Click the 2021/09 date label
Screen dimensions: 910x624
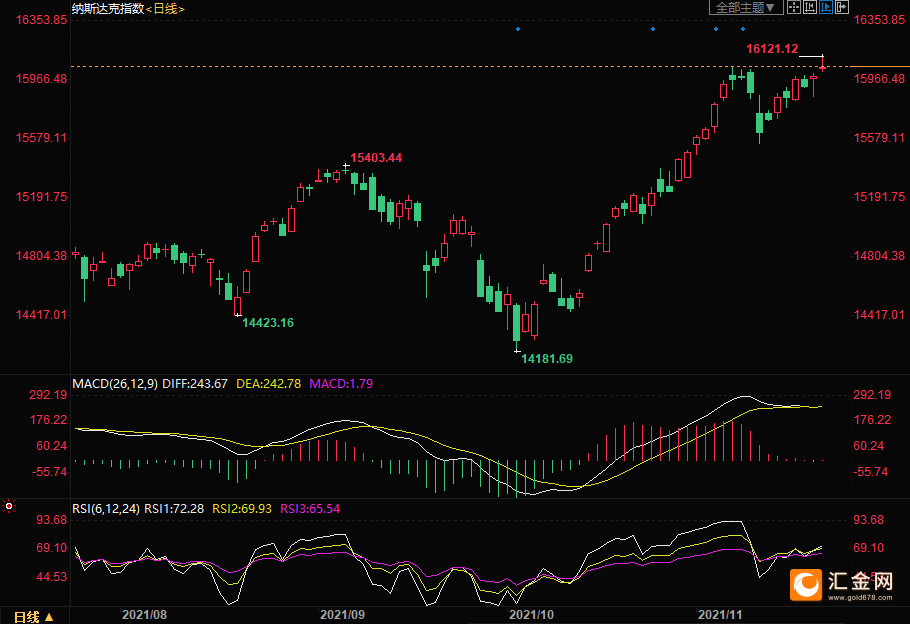point(342,615)
